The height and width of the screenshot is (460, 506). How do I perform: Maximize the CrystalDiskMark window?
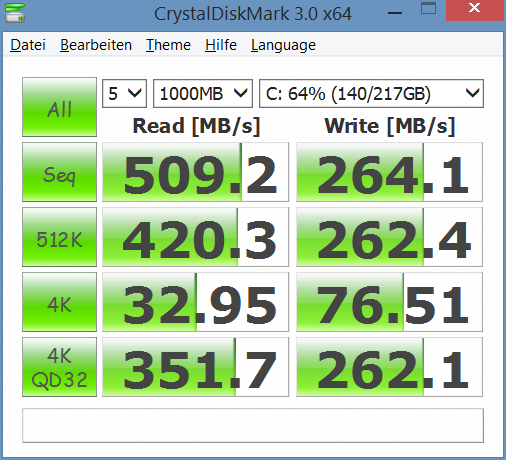(x=428, y=9)
